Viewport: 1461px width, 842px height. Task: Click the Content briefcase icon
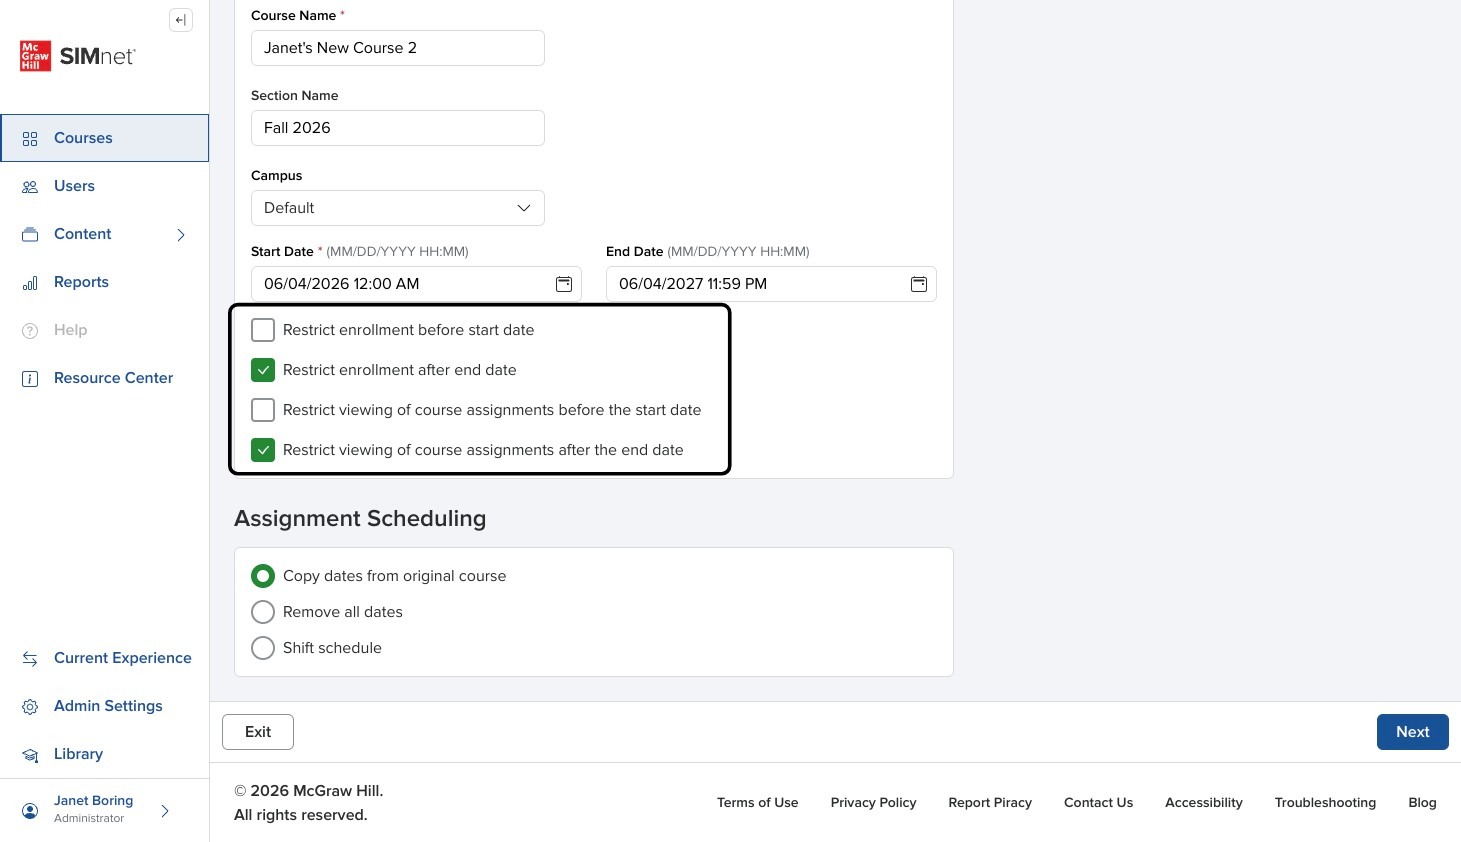[x=30, y=235]
